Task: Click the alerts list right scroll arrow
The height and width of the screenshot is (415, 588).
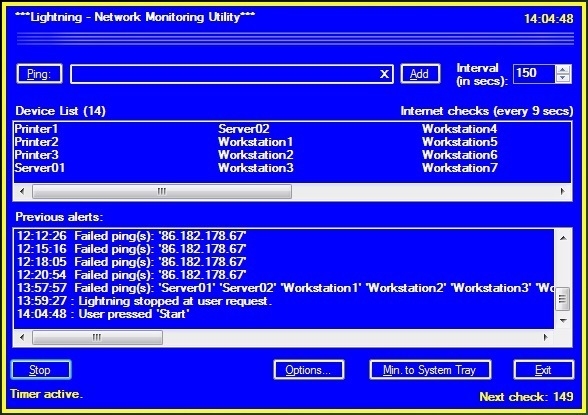Action: (546, 337)
